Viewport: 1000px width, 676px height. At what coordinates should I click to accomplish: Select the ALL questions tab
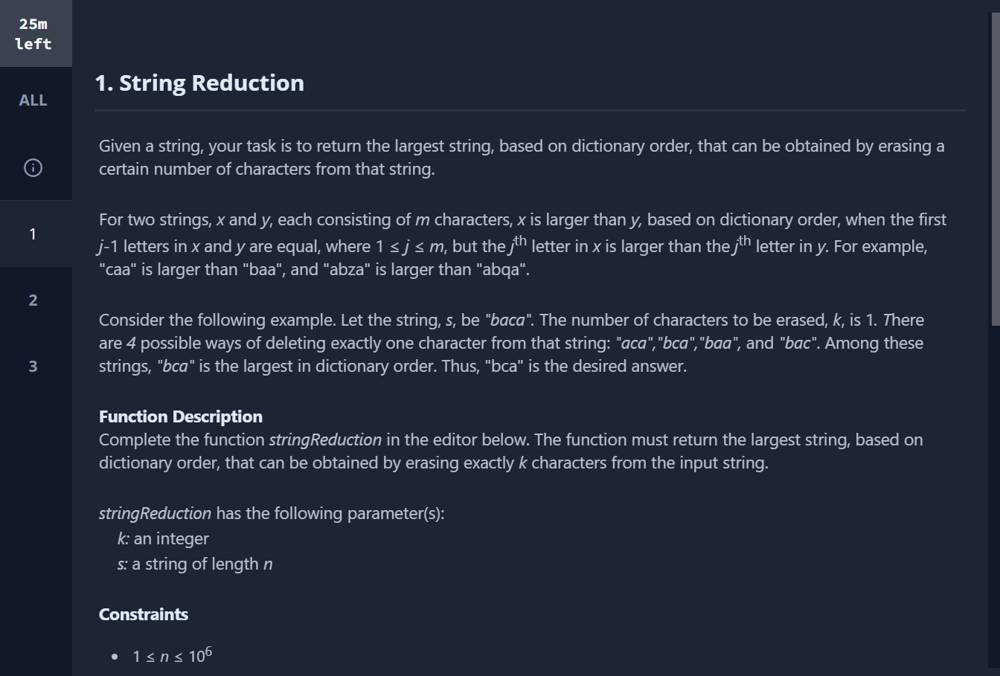click(x=33, y=100)
